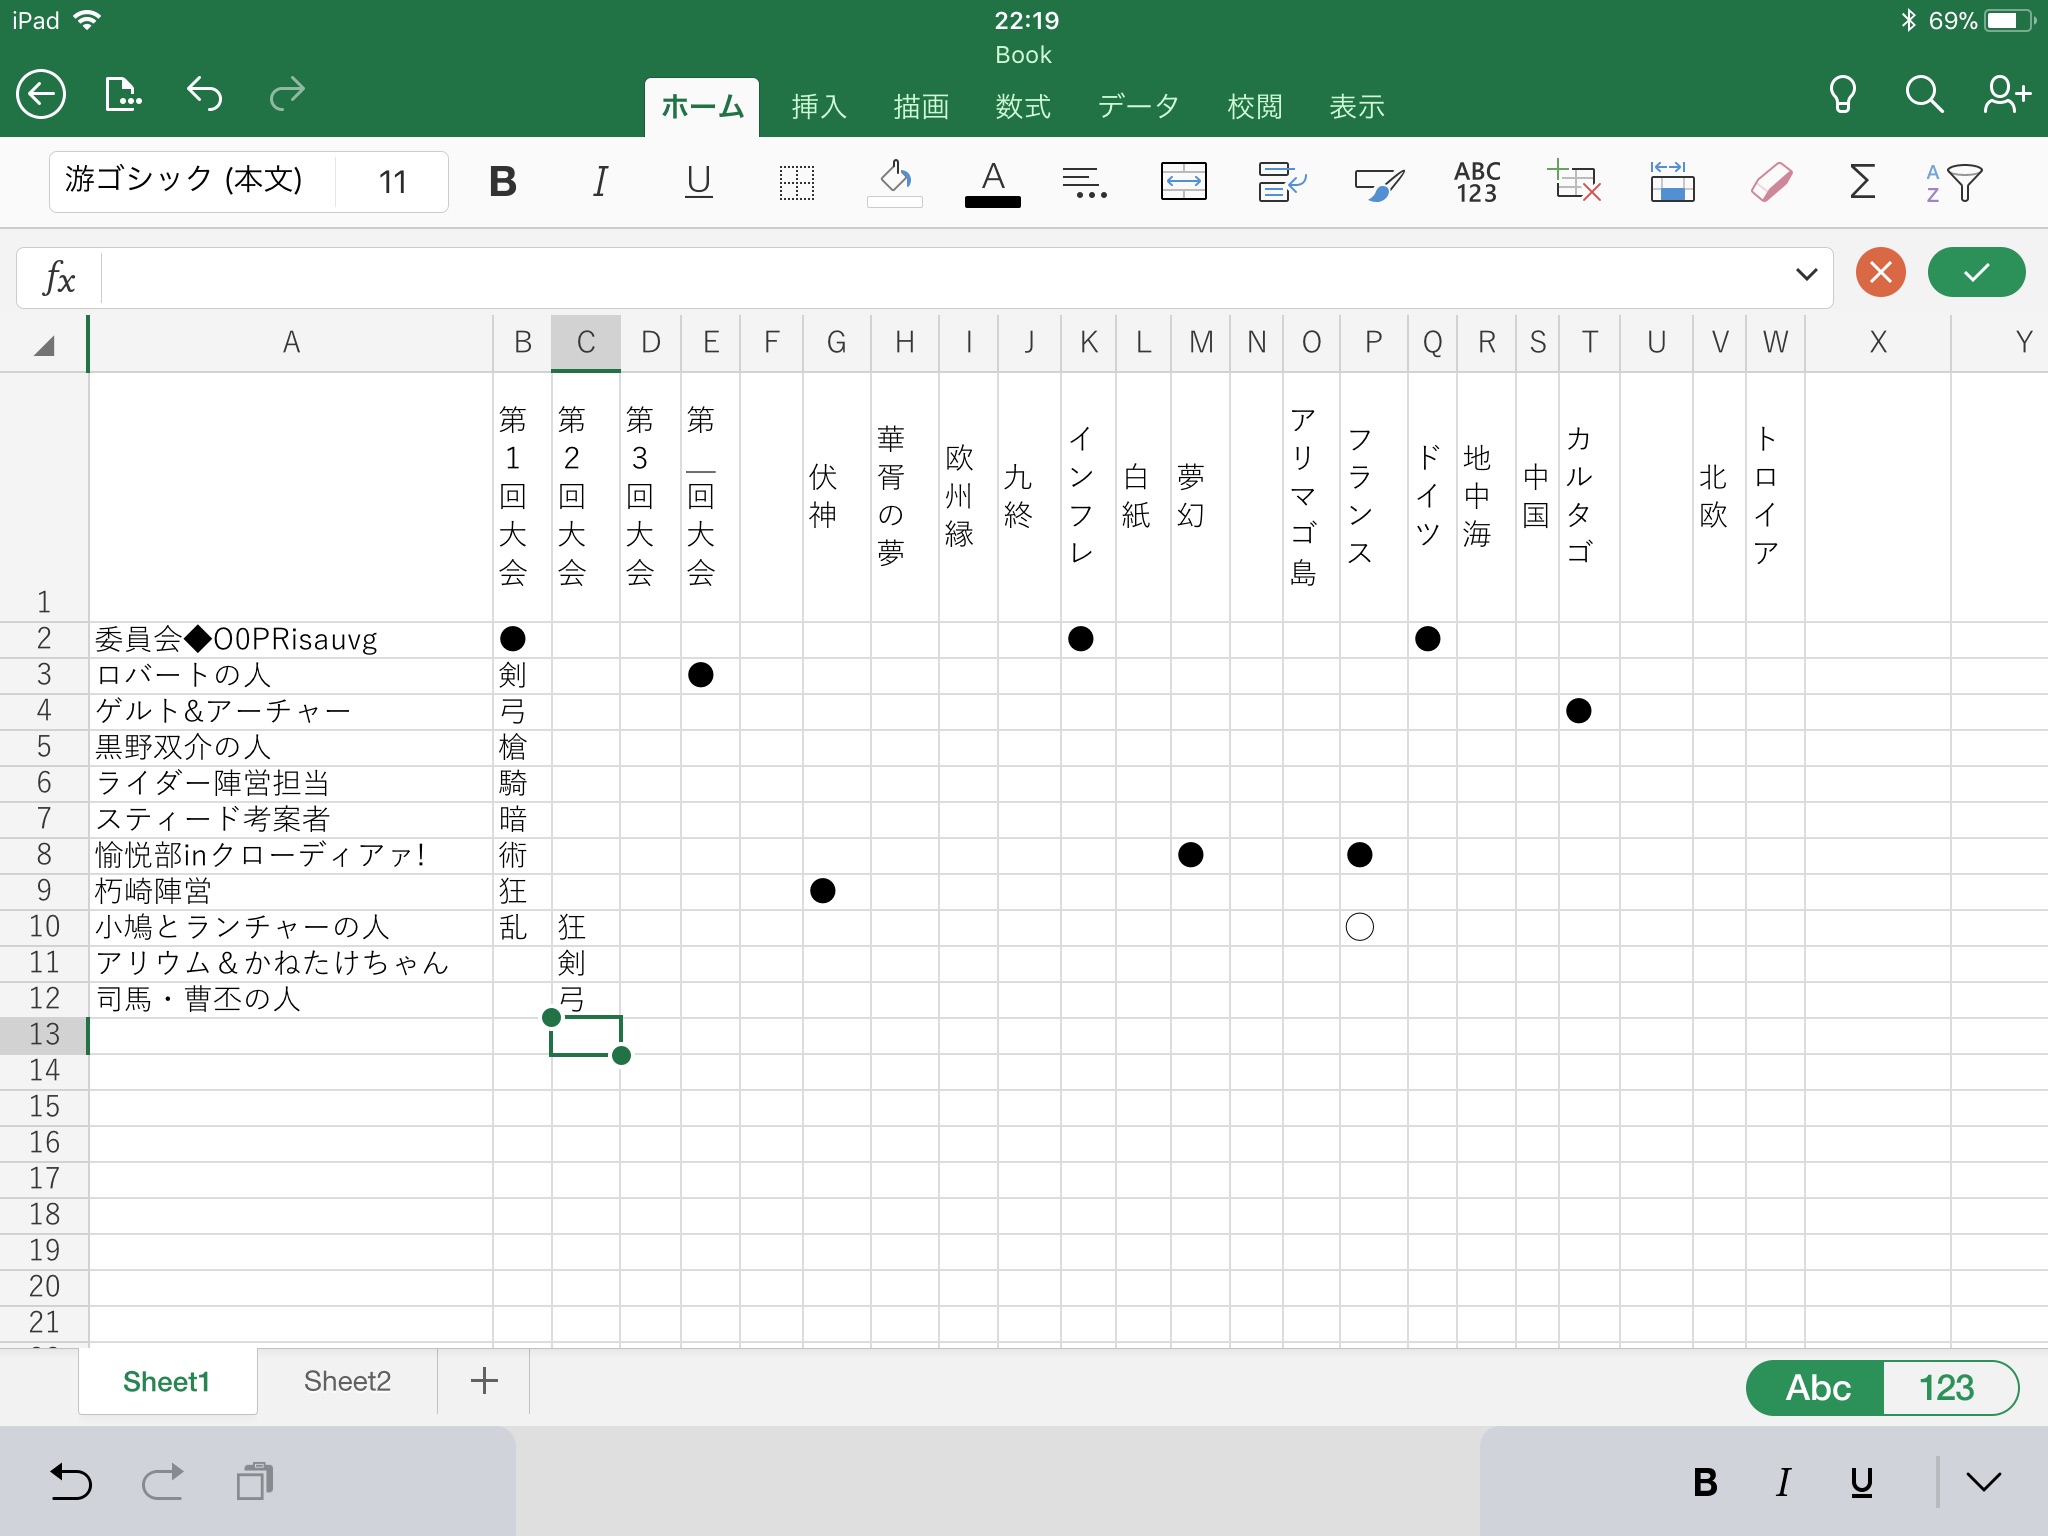Click the eraser clear icon
The image size is (2048, 1536).
point(1770,182)
